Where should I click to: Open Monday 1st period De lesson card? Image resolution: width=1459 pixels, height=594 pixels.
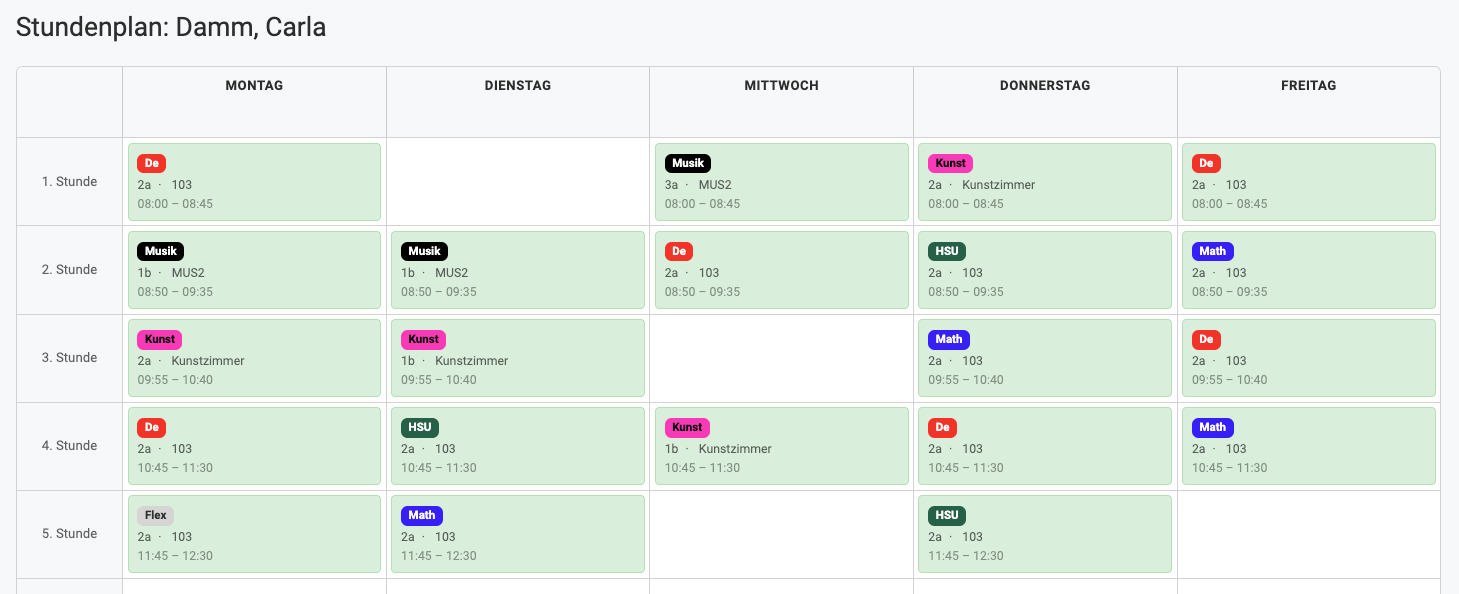click(254, 182)
